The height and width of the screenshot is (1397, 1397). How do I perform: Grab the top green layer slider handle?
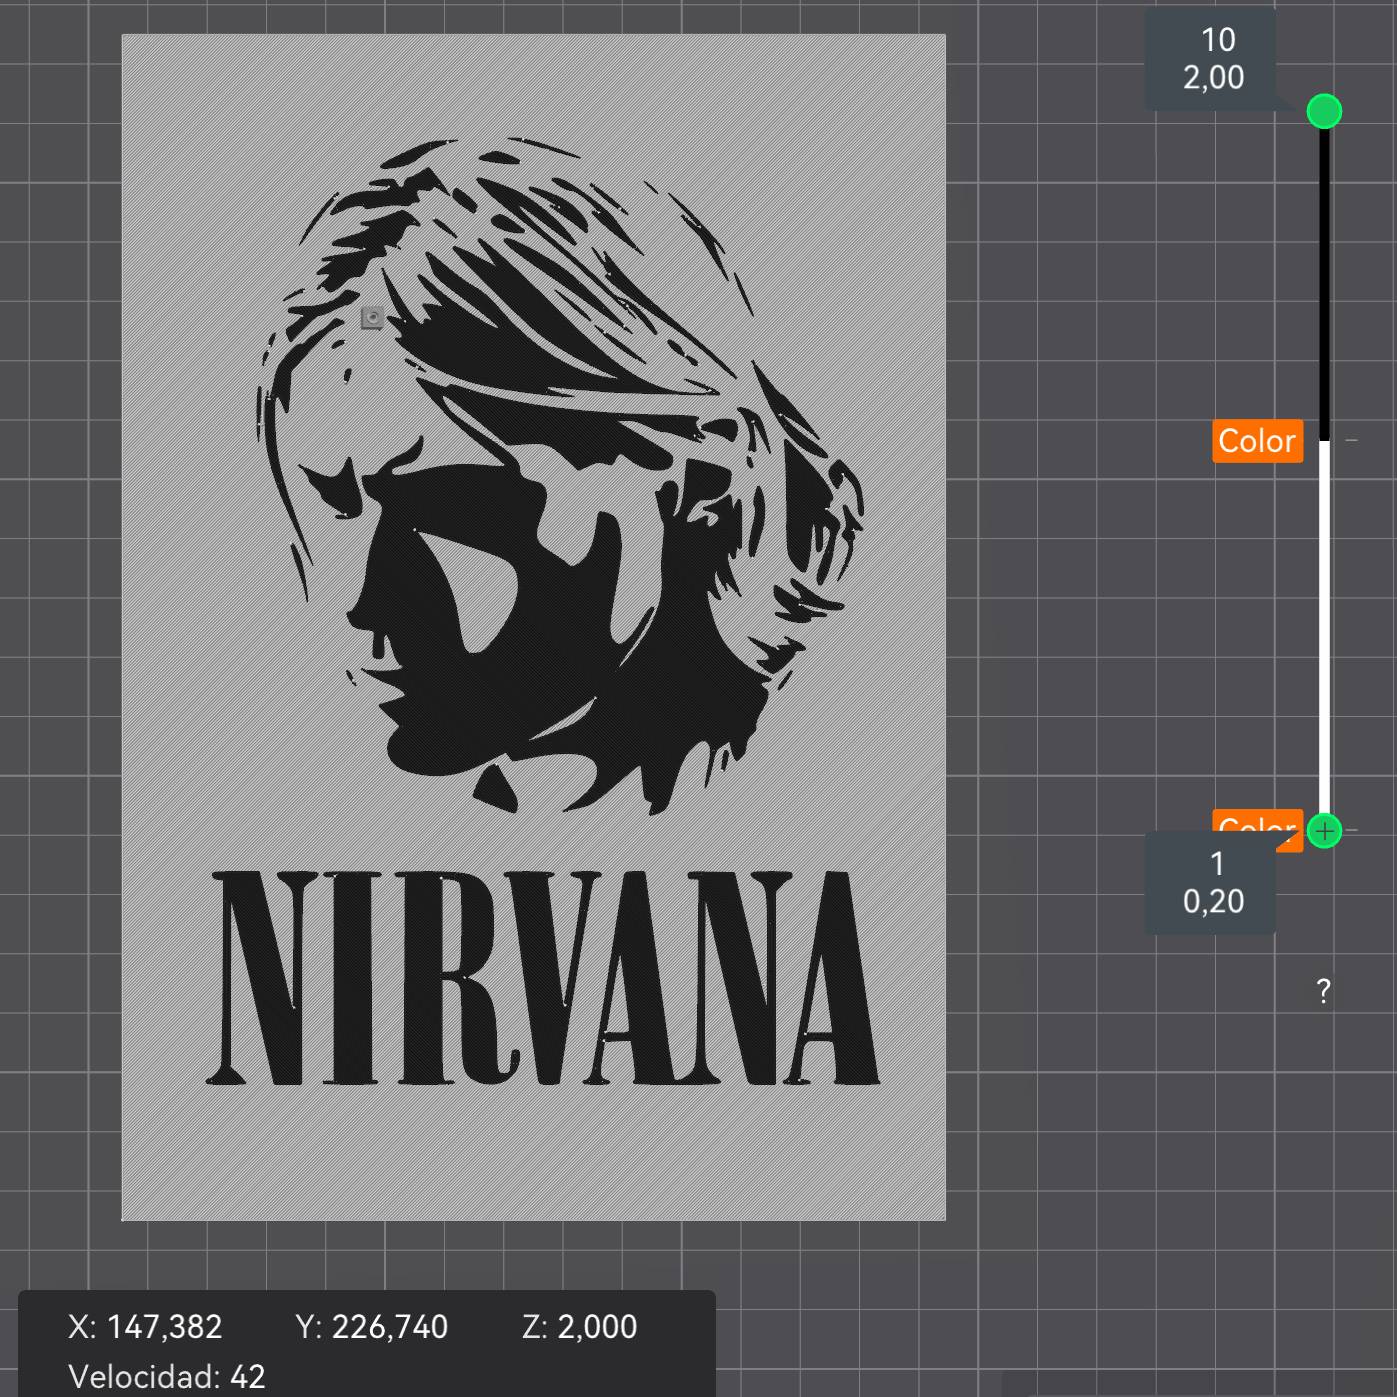coord(1324,111)
